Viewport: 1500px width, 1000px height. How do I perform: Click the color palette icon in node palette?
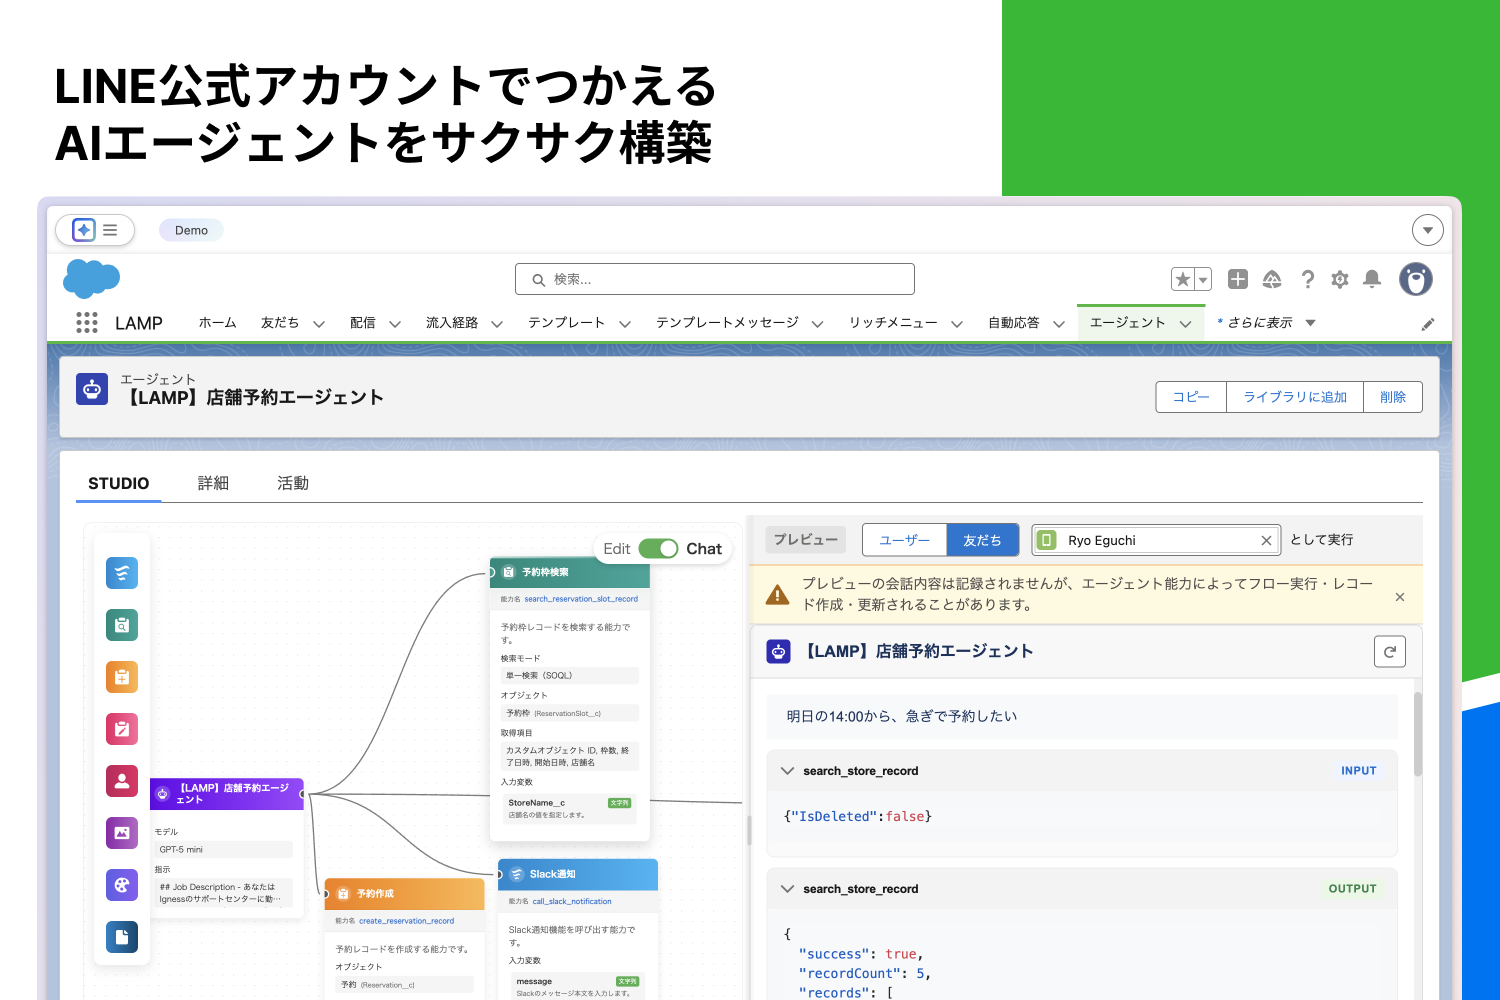click(122, 885)
